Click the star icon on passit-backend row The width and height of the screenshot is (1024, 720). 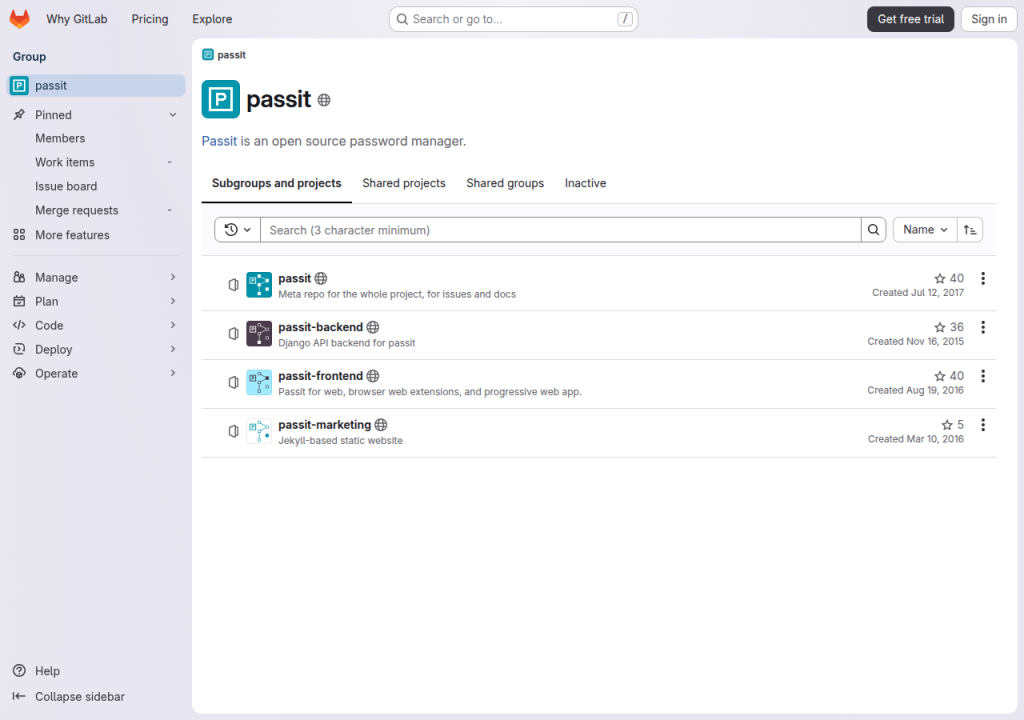pos(940,327)
